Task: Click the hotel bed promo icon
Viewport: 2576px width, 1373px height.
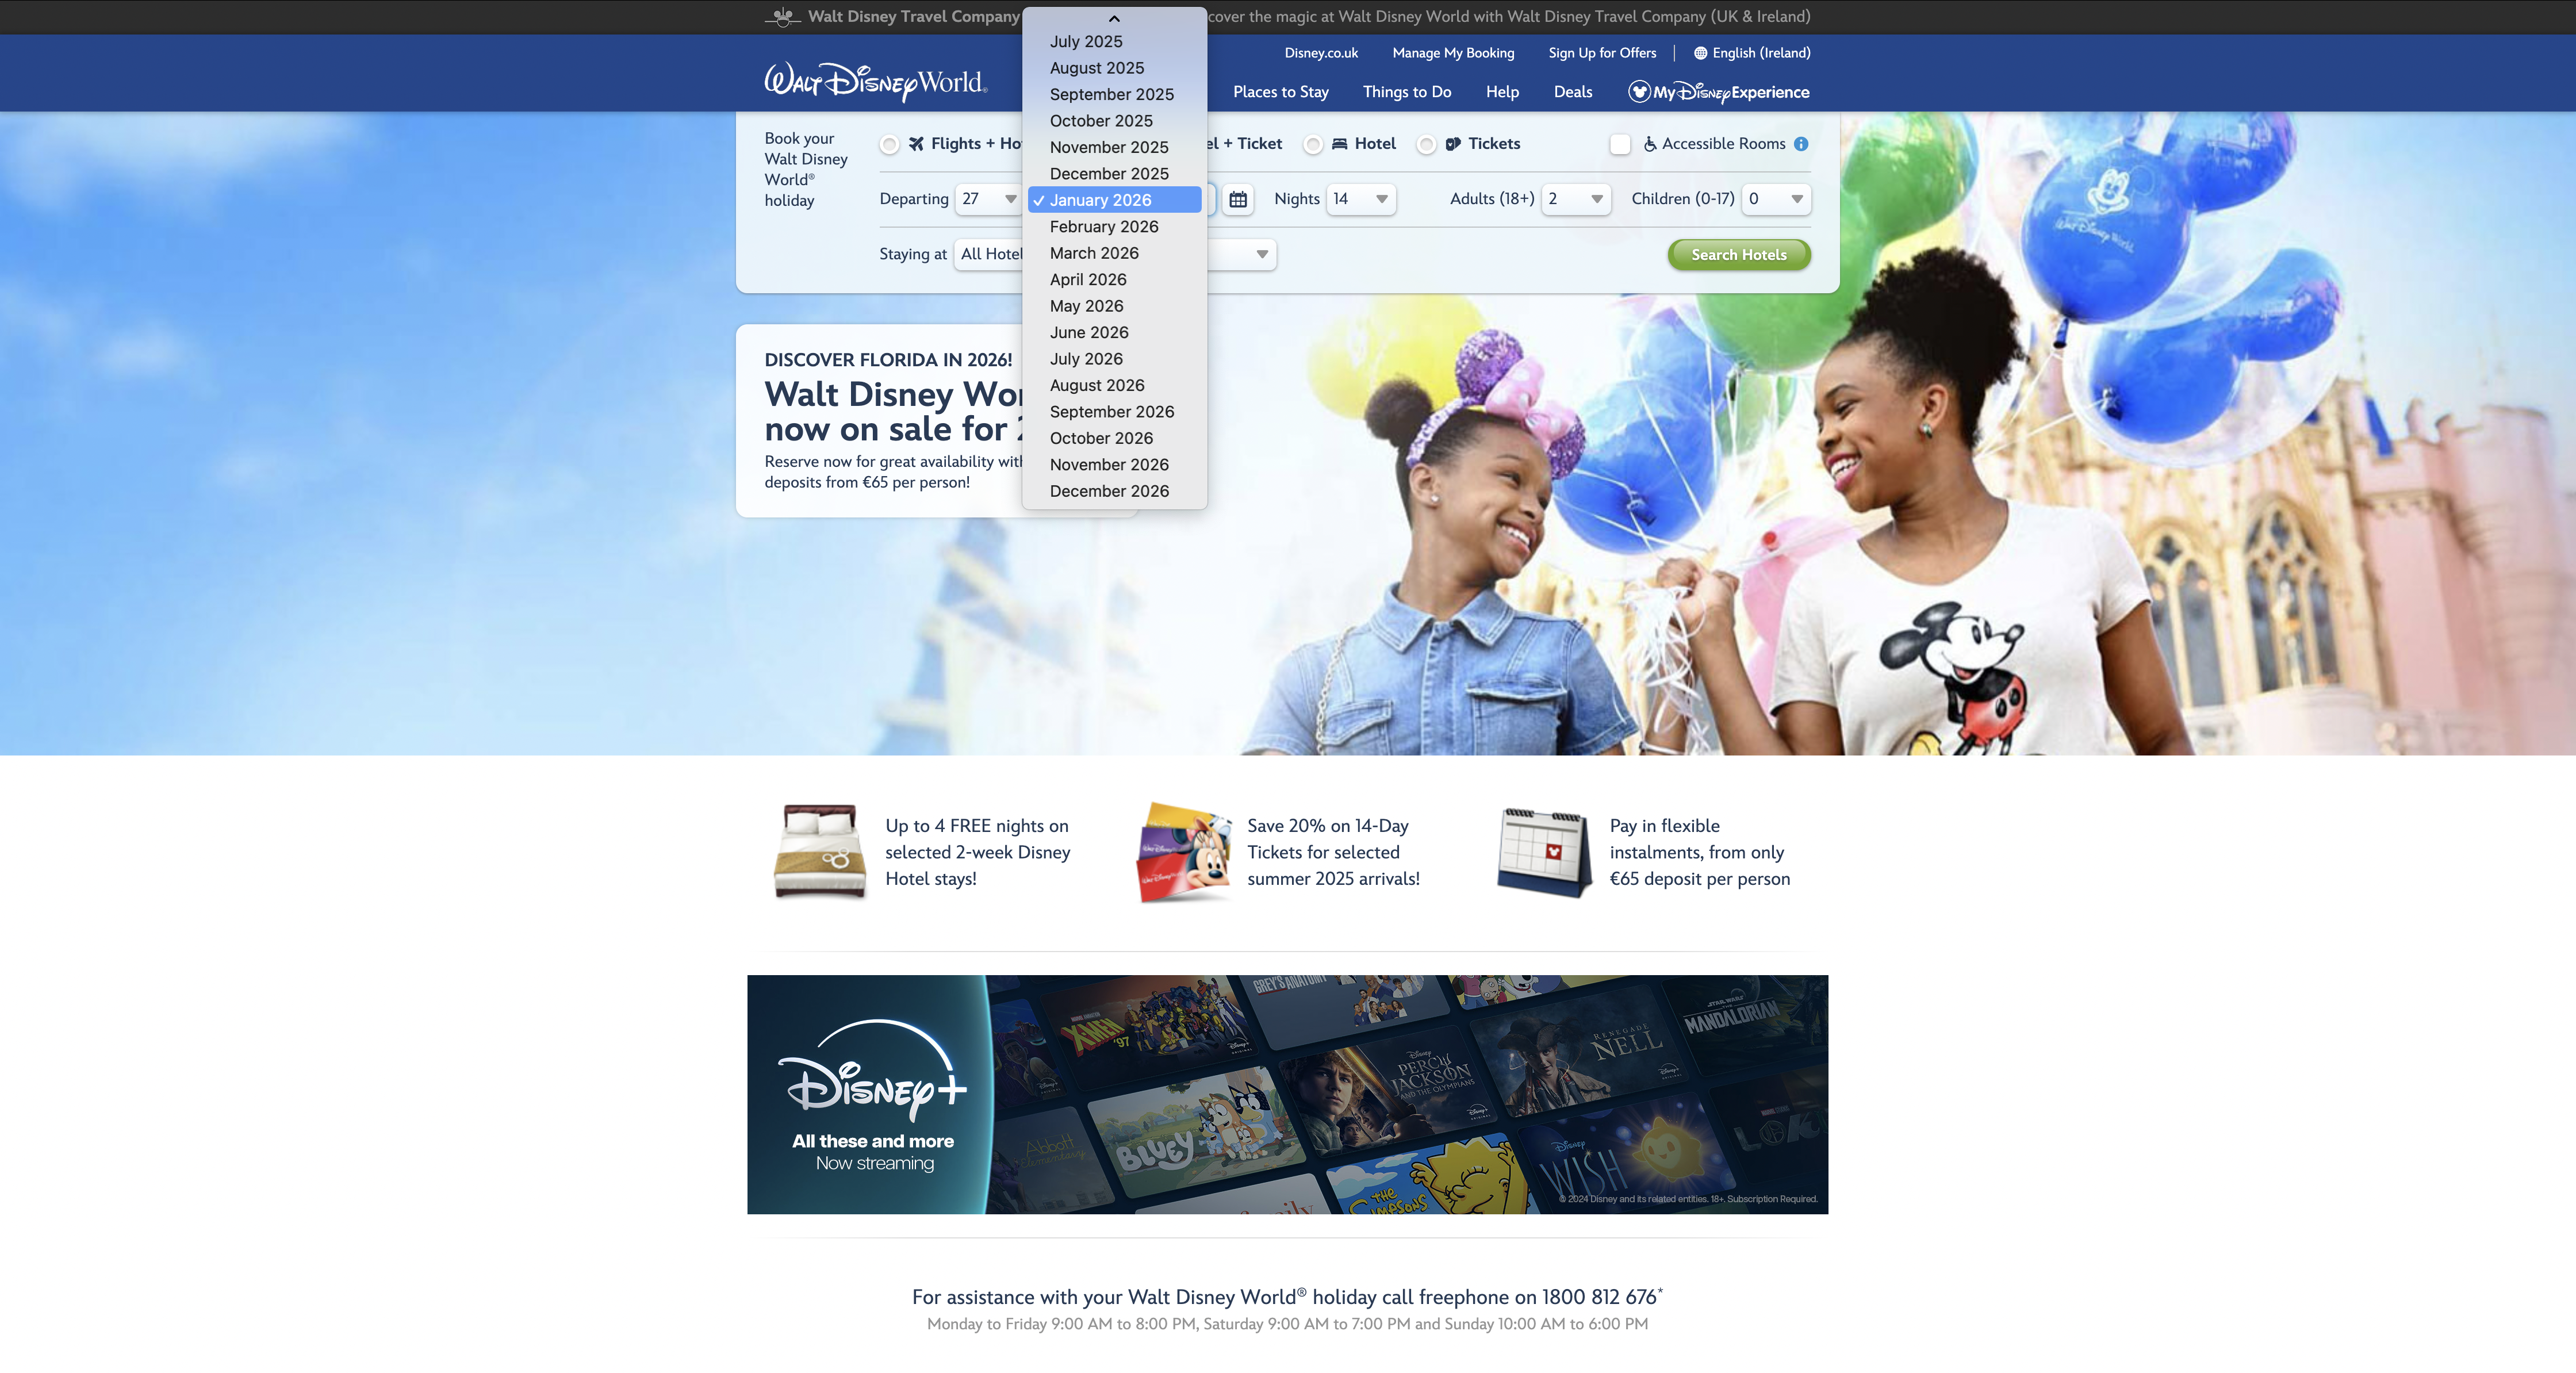Action: click(x=820, y=851)
